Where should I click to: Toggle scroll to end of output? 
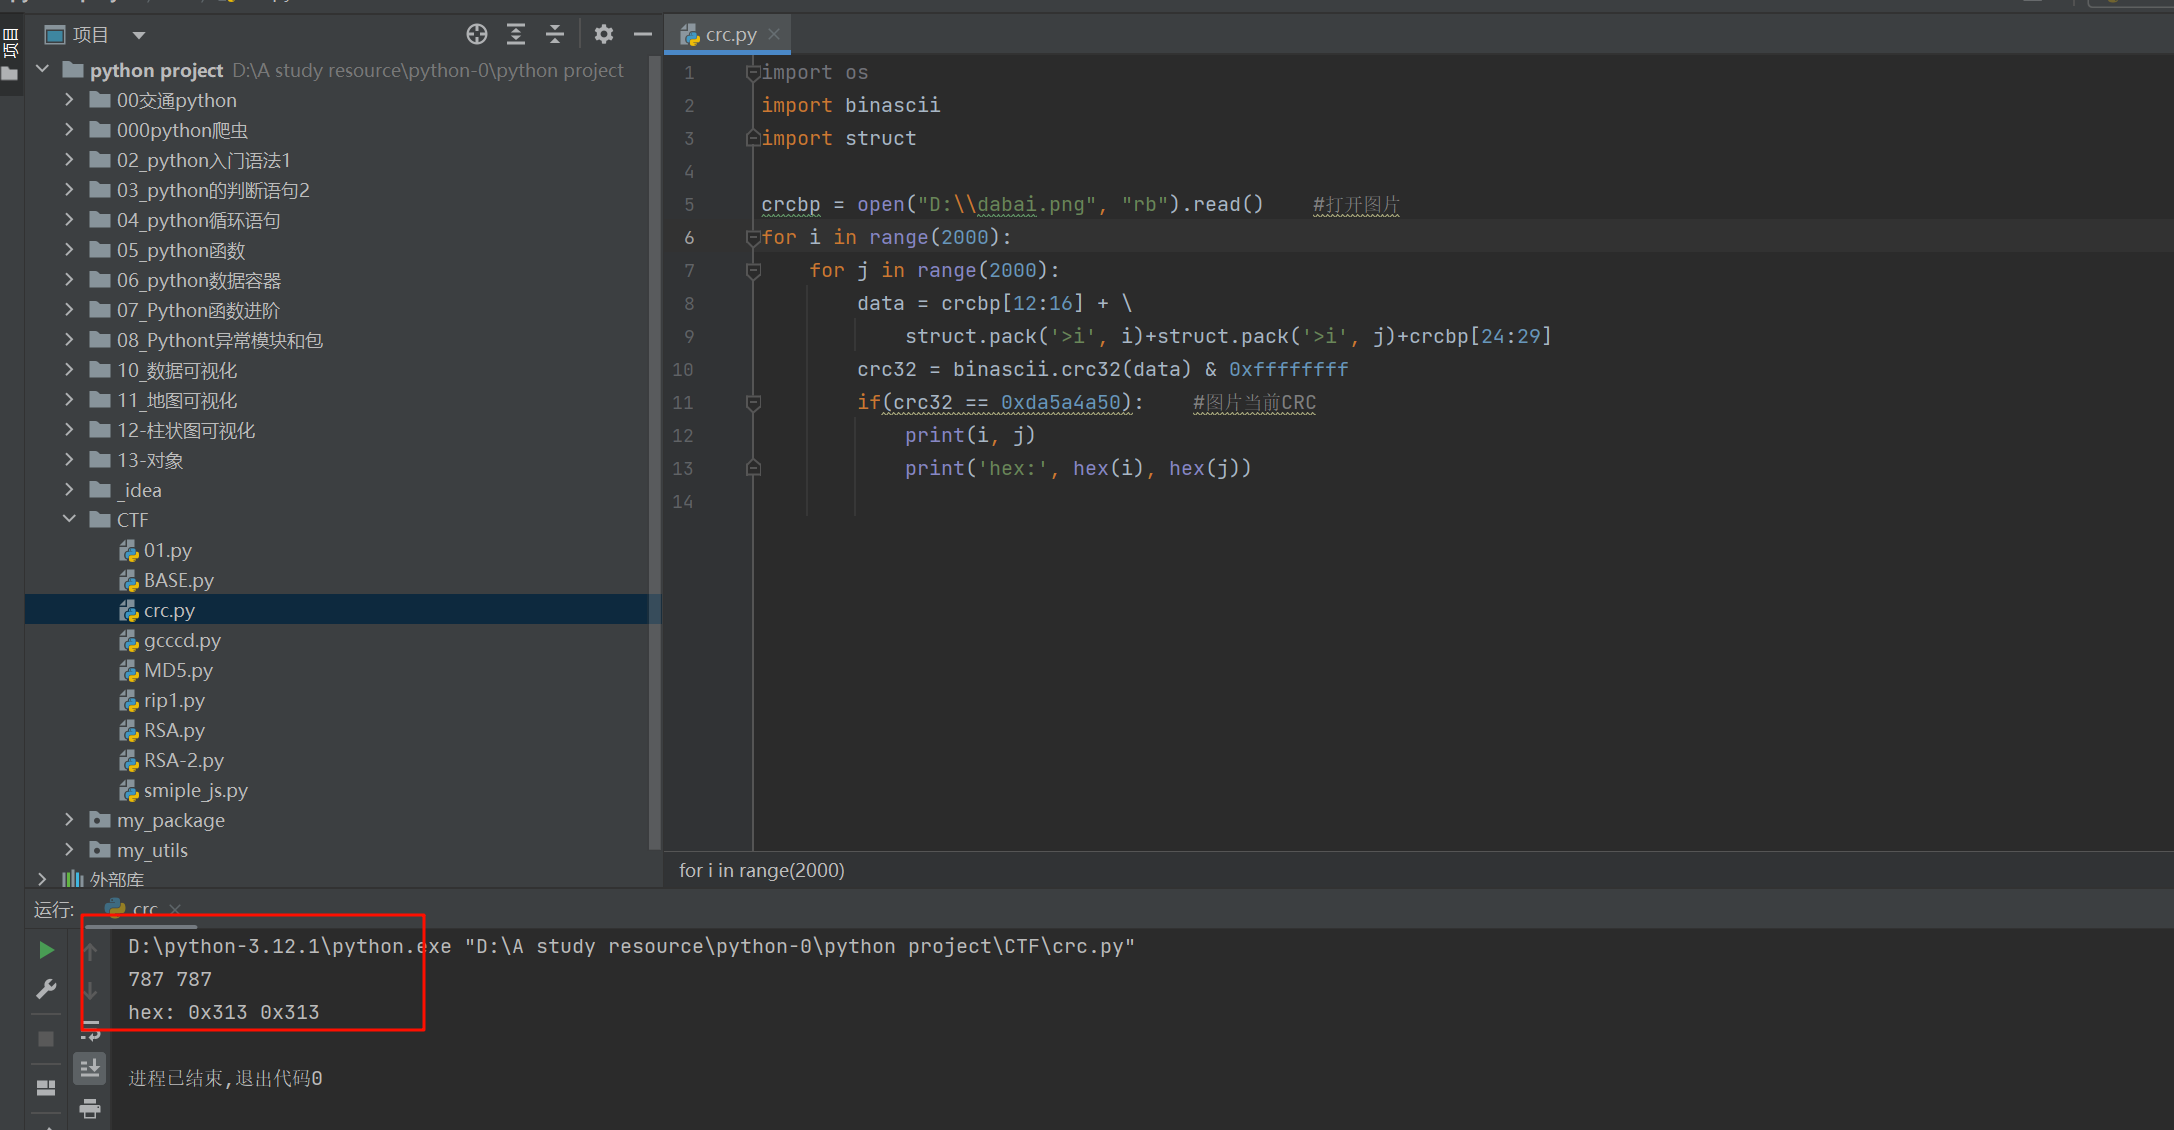[x=90, y=1069]
